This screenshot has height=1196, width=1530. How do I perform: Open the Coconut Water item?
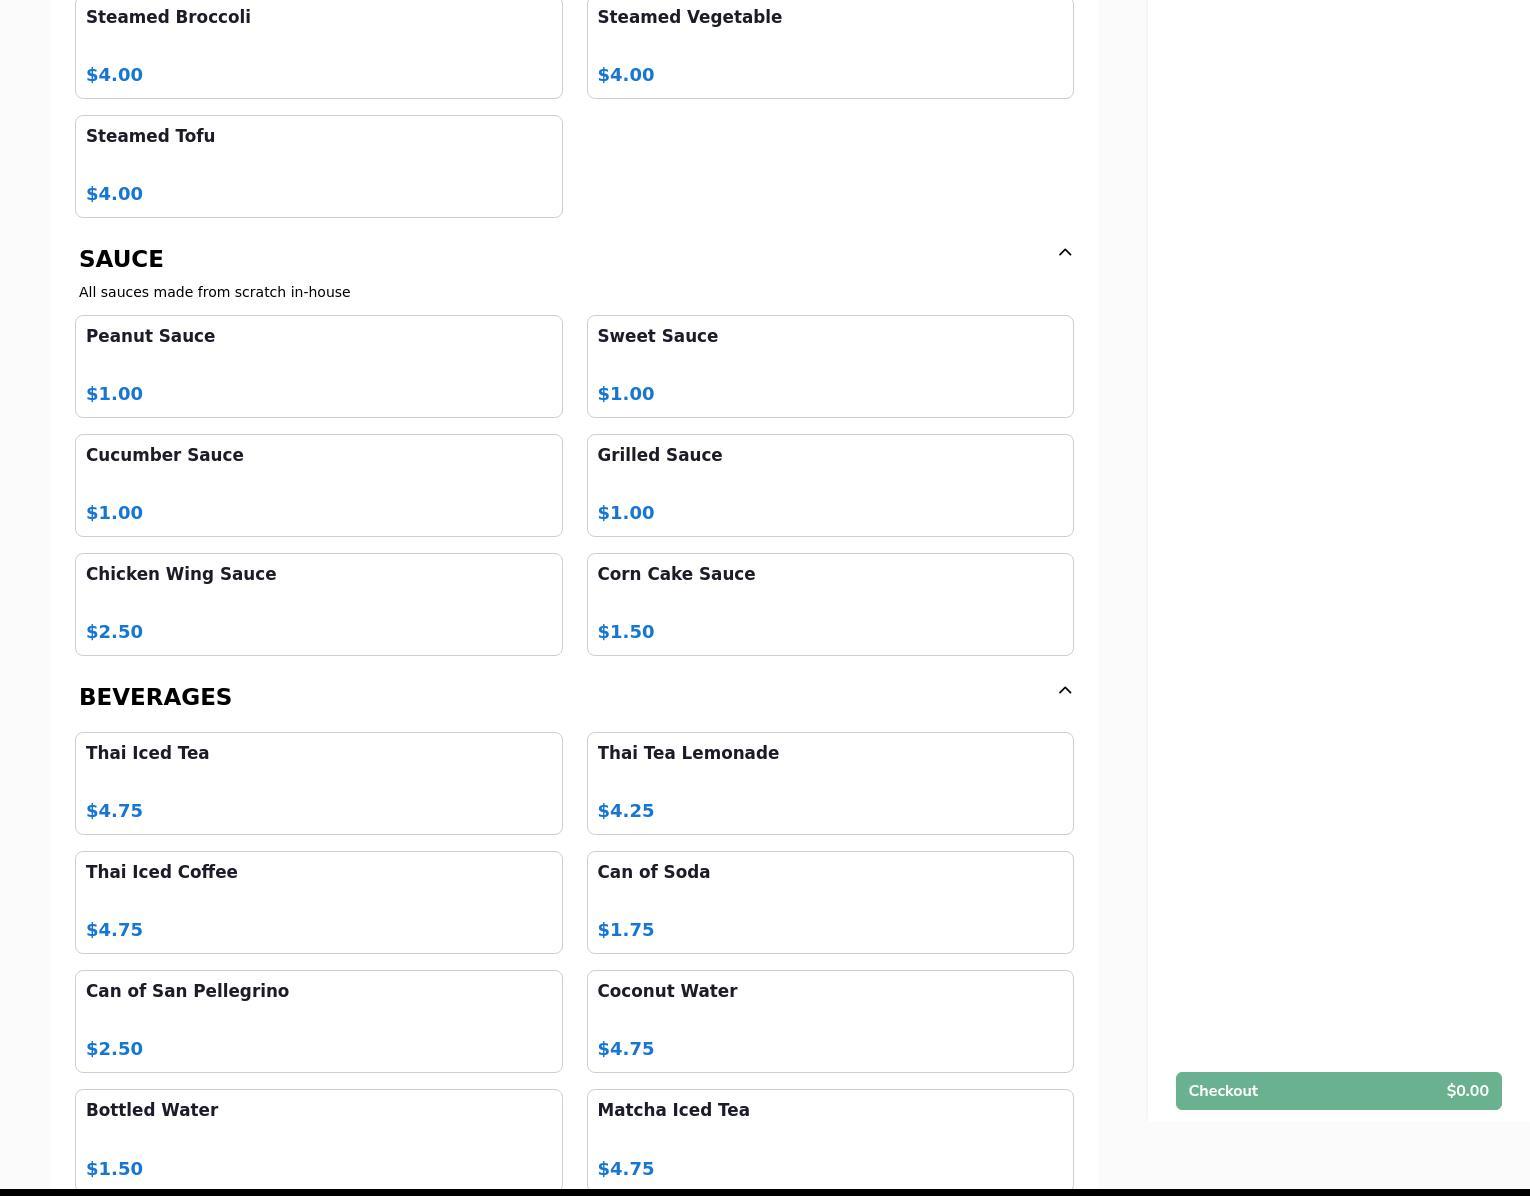coord(829,1021)
